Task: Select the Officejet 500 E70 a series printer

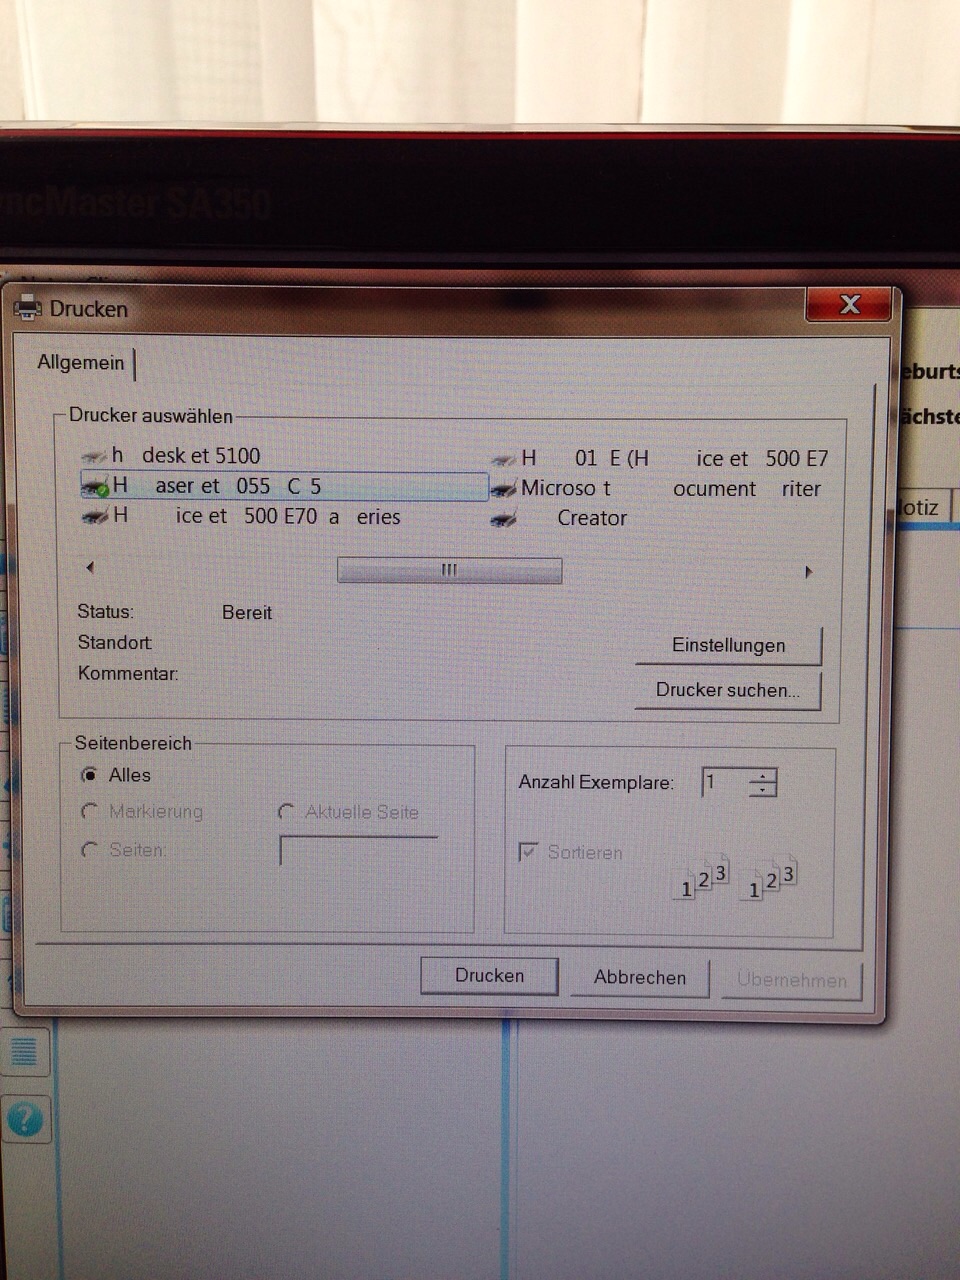Action: click(241, 517)
